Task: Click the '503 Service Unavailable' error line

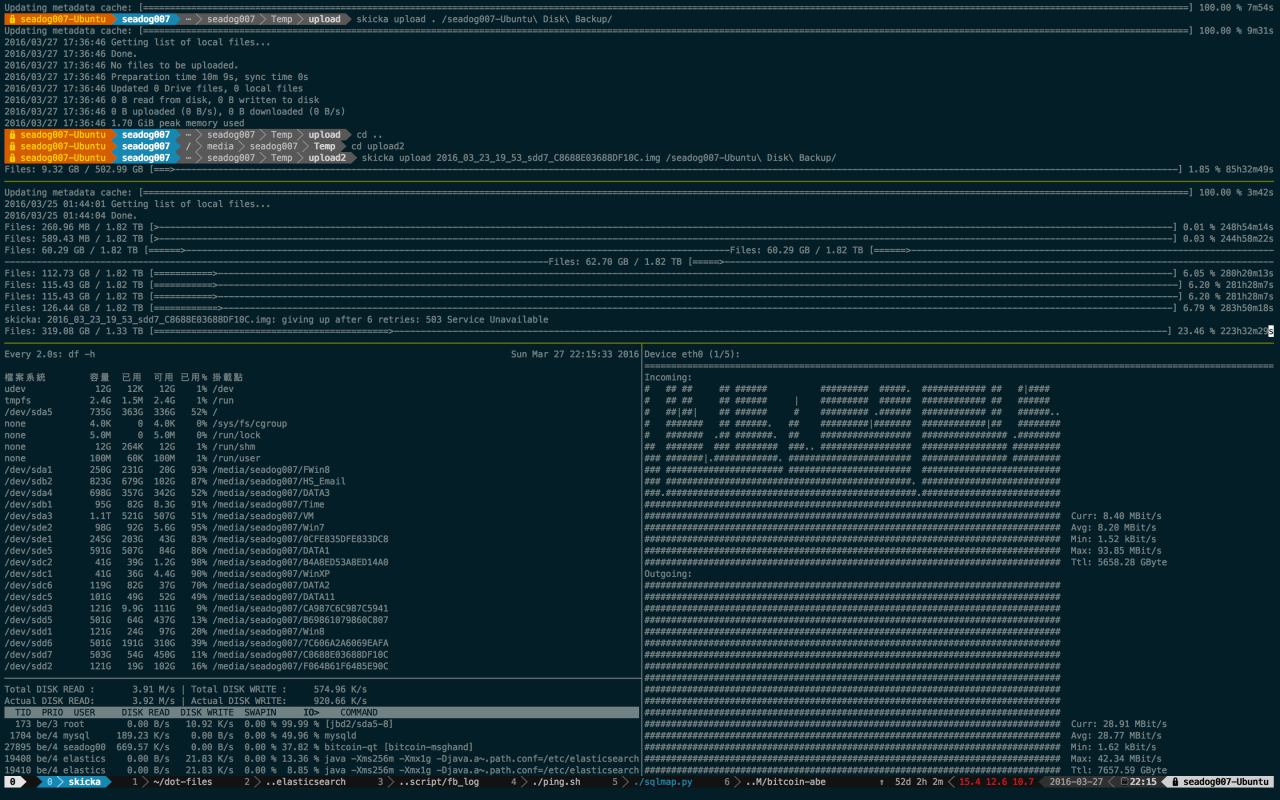Action: [x=276, y=320]
